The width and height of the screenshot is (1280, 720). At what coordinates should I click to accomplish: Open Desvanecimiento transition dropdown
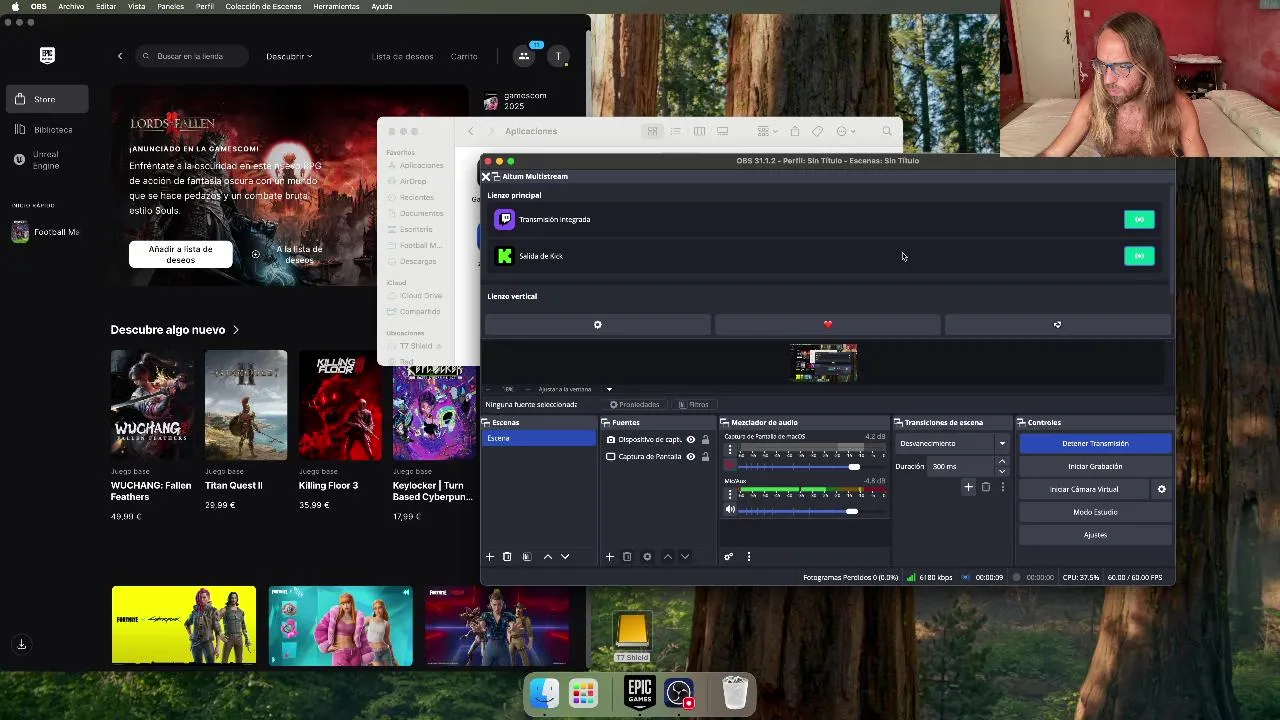tap(953, 443)
